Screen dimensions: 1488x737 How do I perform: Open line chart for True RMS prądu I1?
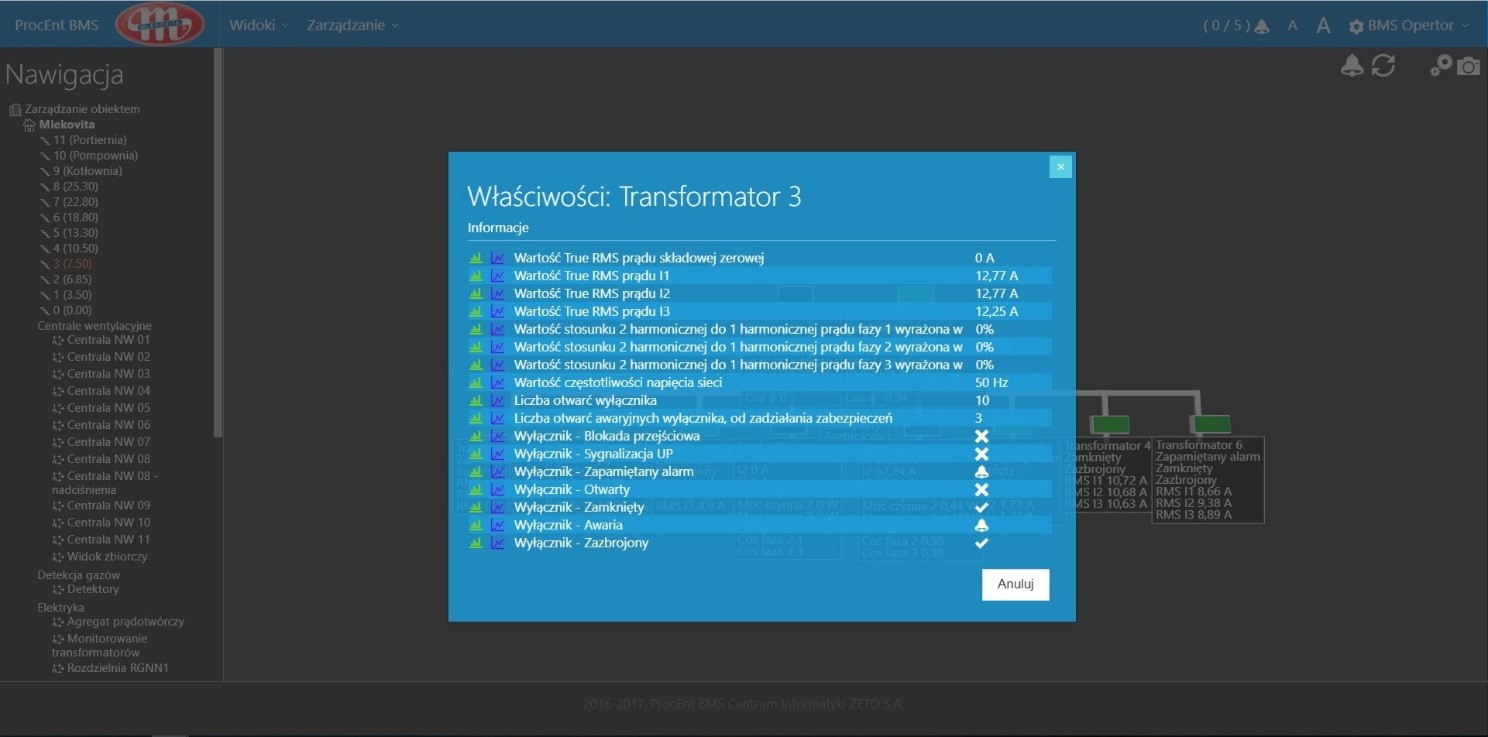point(498,276)
